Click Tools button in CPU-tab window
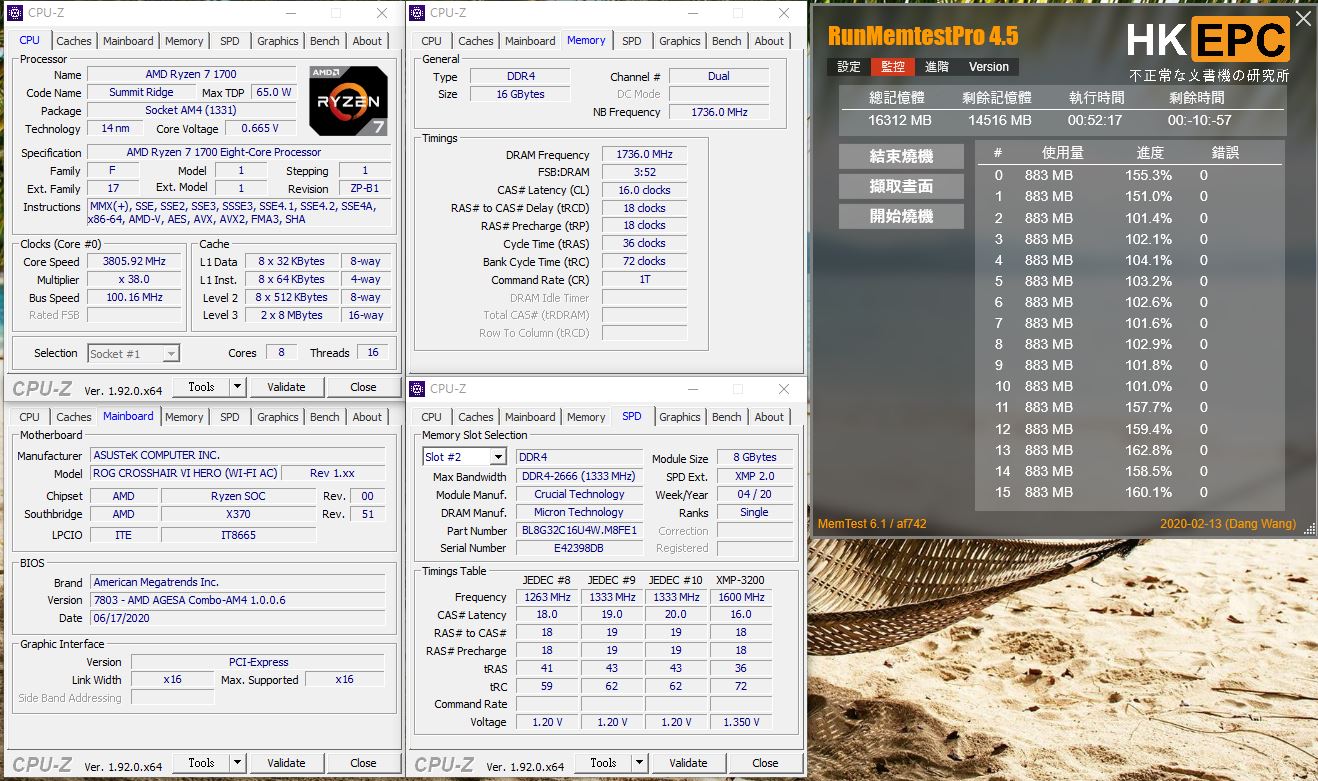Screen dimensions: 1318x781 click(201, 387)
